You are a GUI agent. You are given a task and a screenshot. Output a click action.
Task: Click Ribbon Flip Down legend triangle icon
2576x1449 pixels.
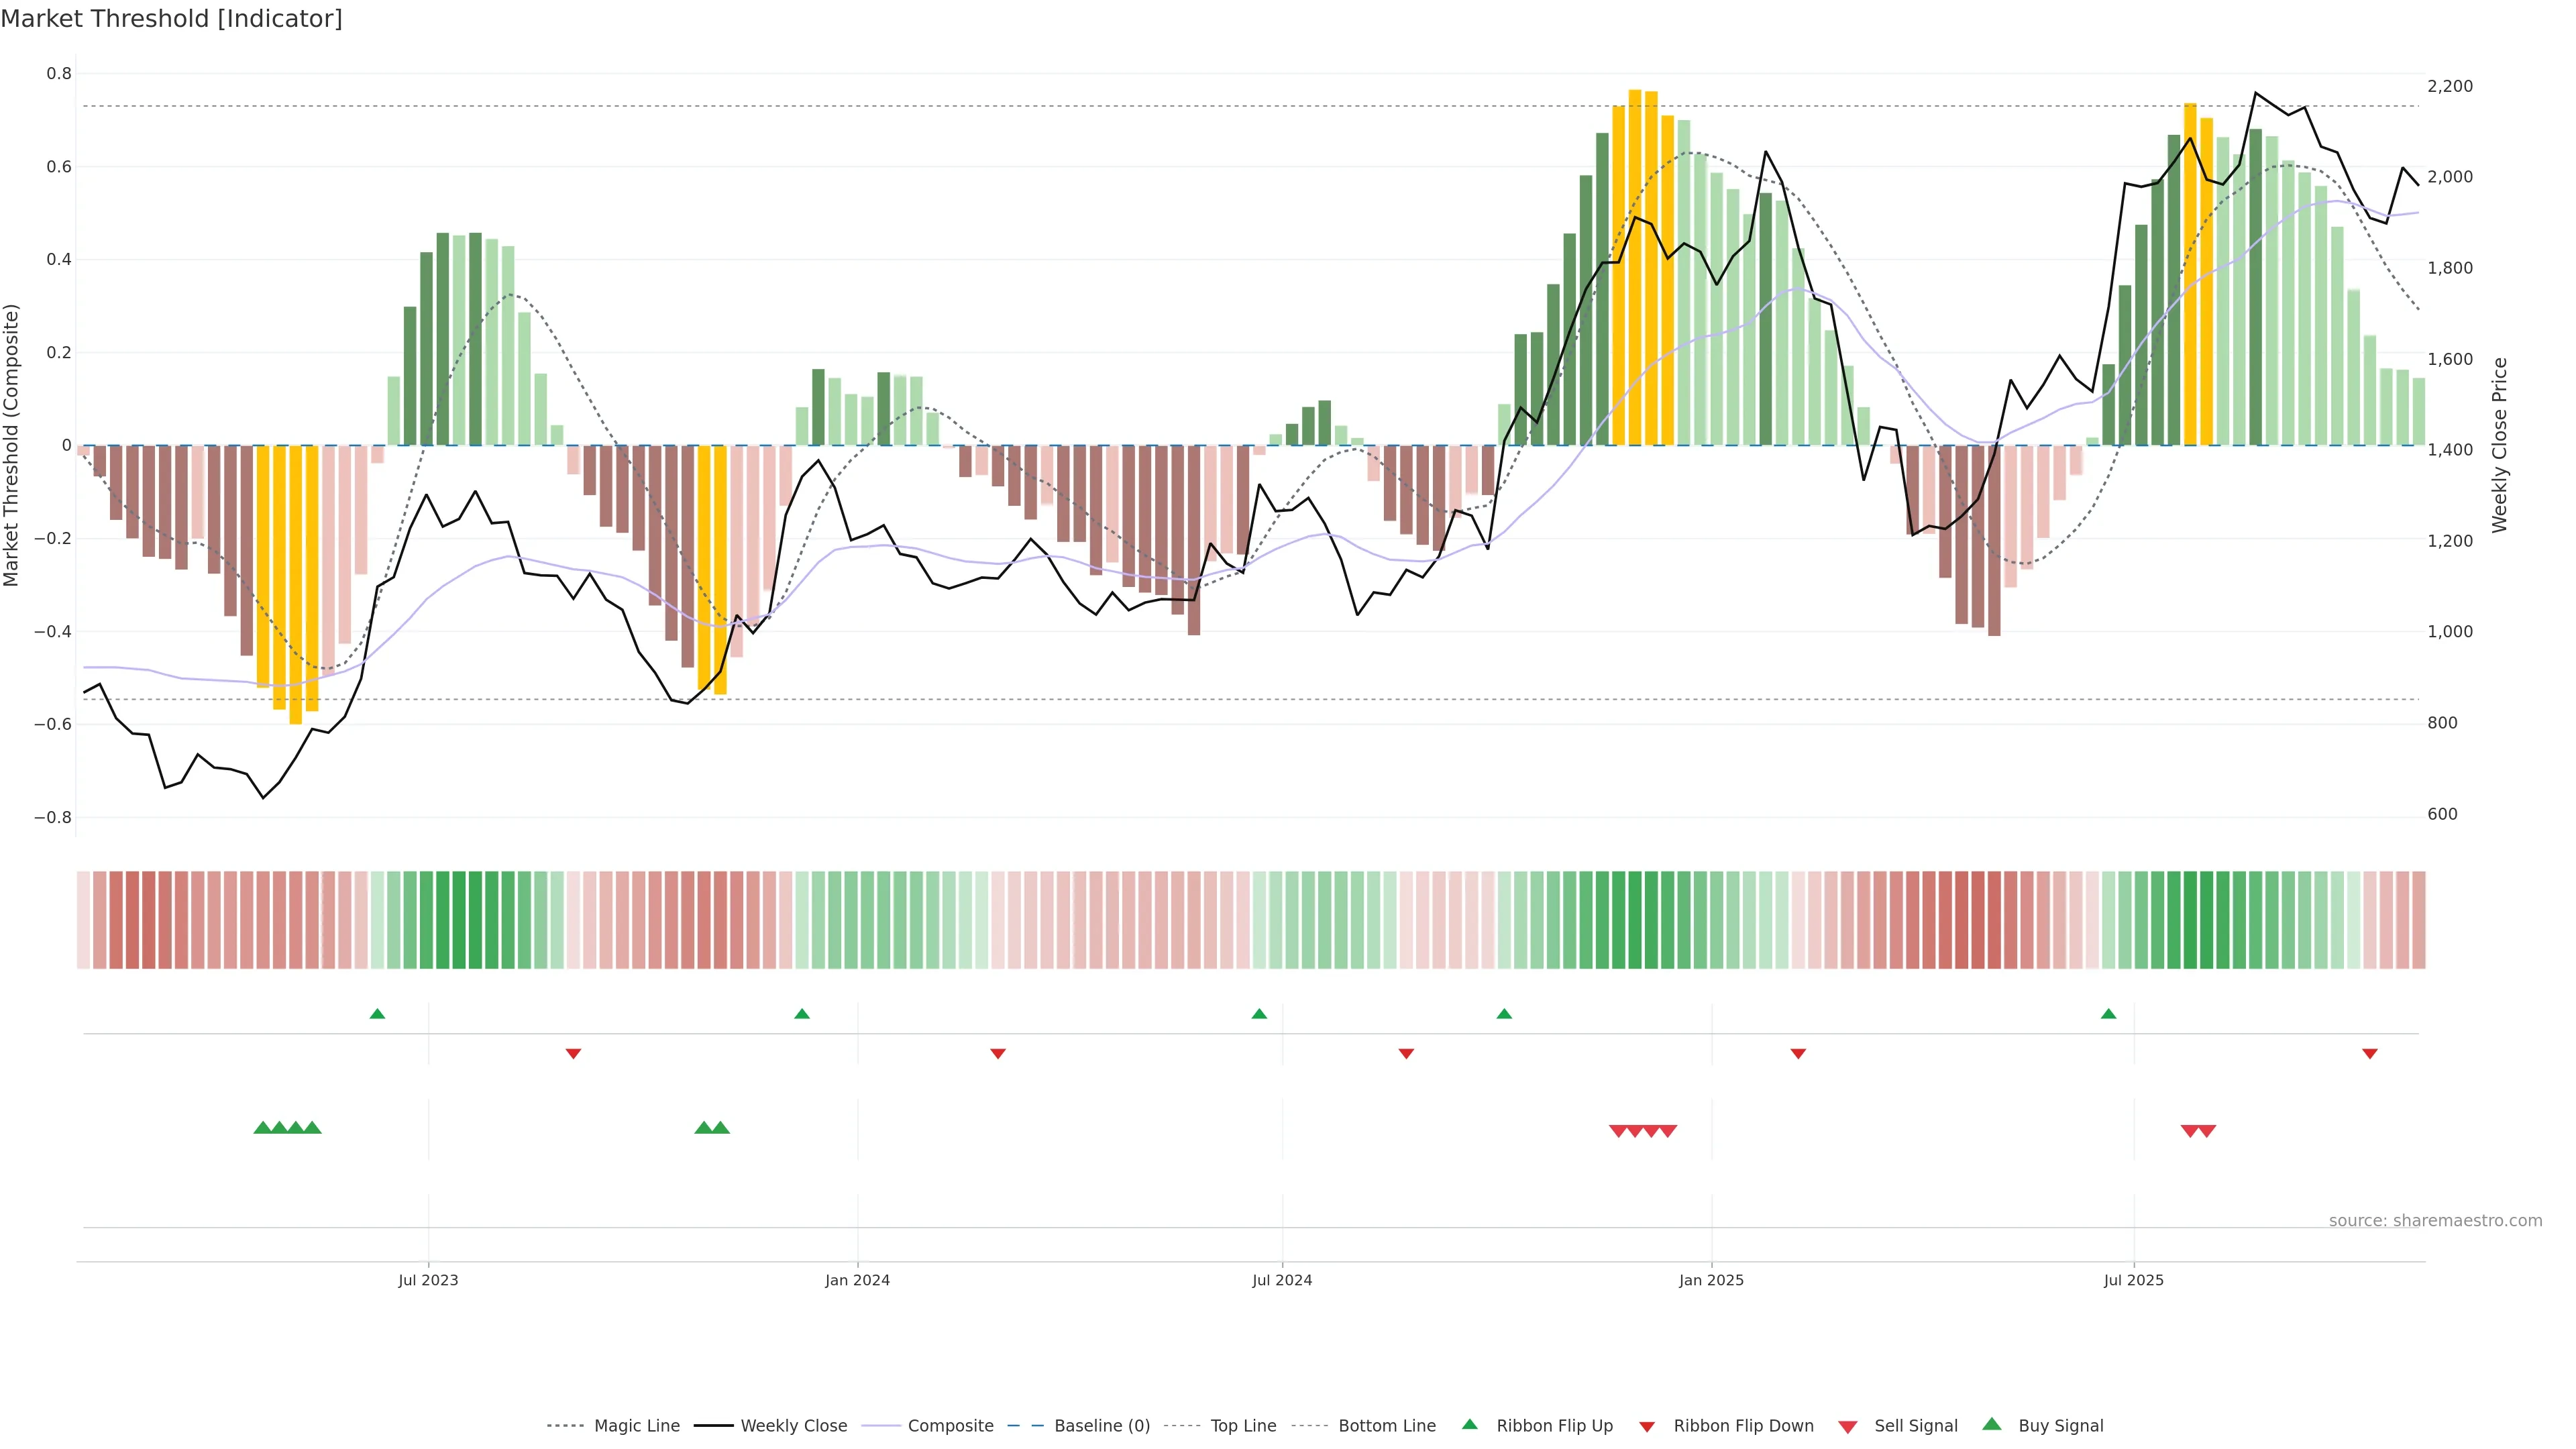1647,1427
